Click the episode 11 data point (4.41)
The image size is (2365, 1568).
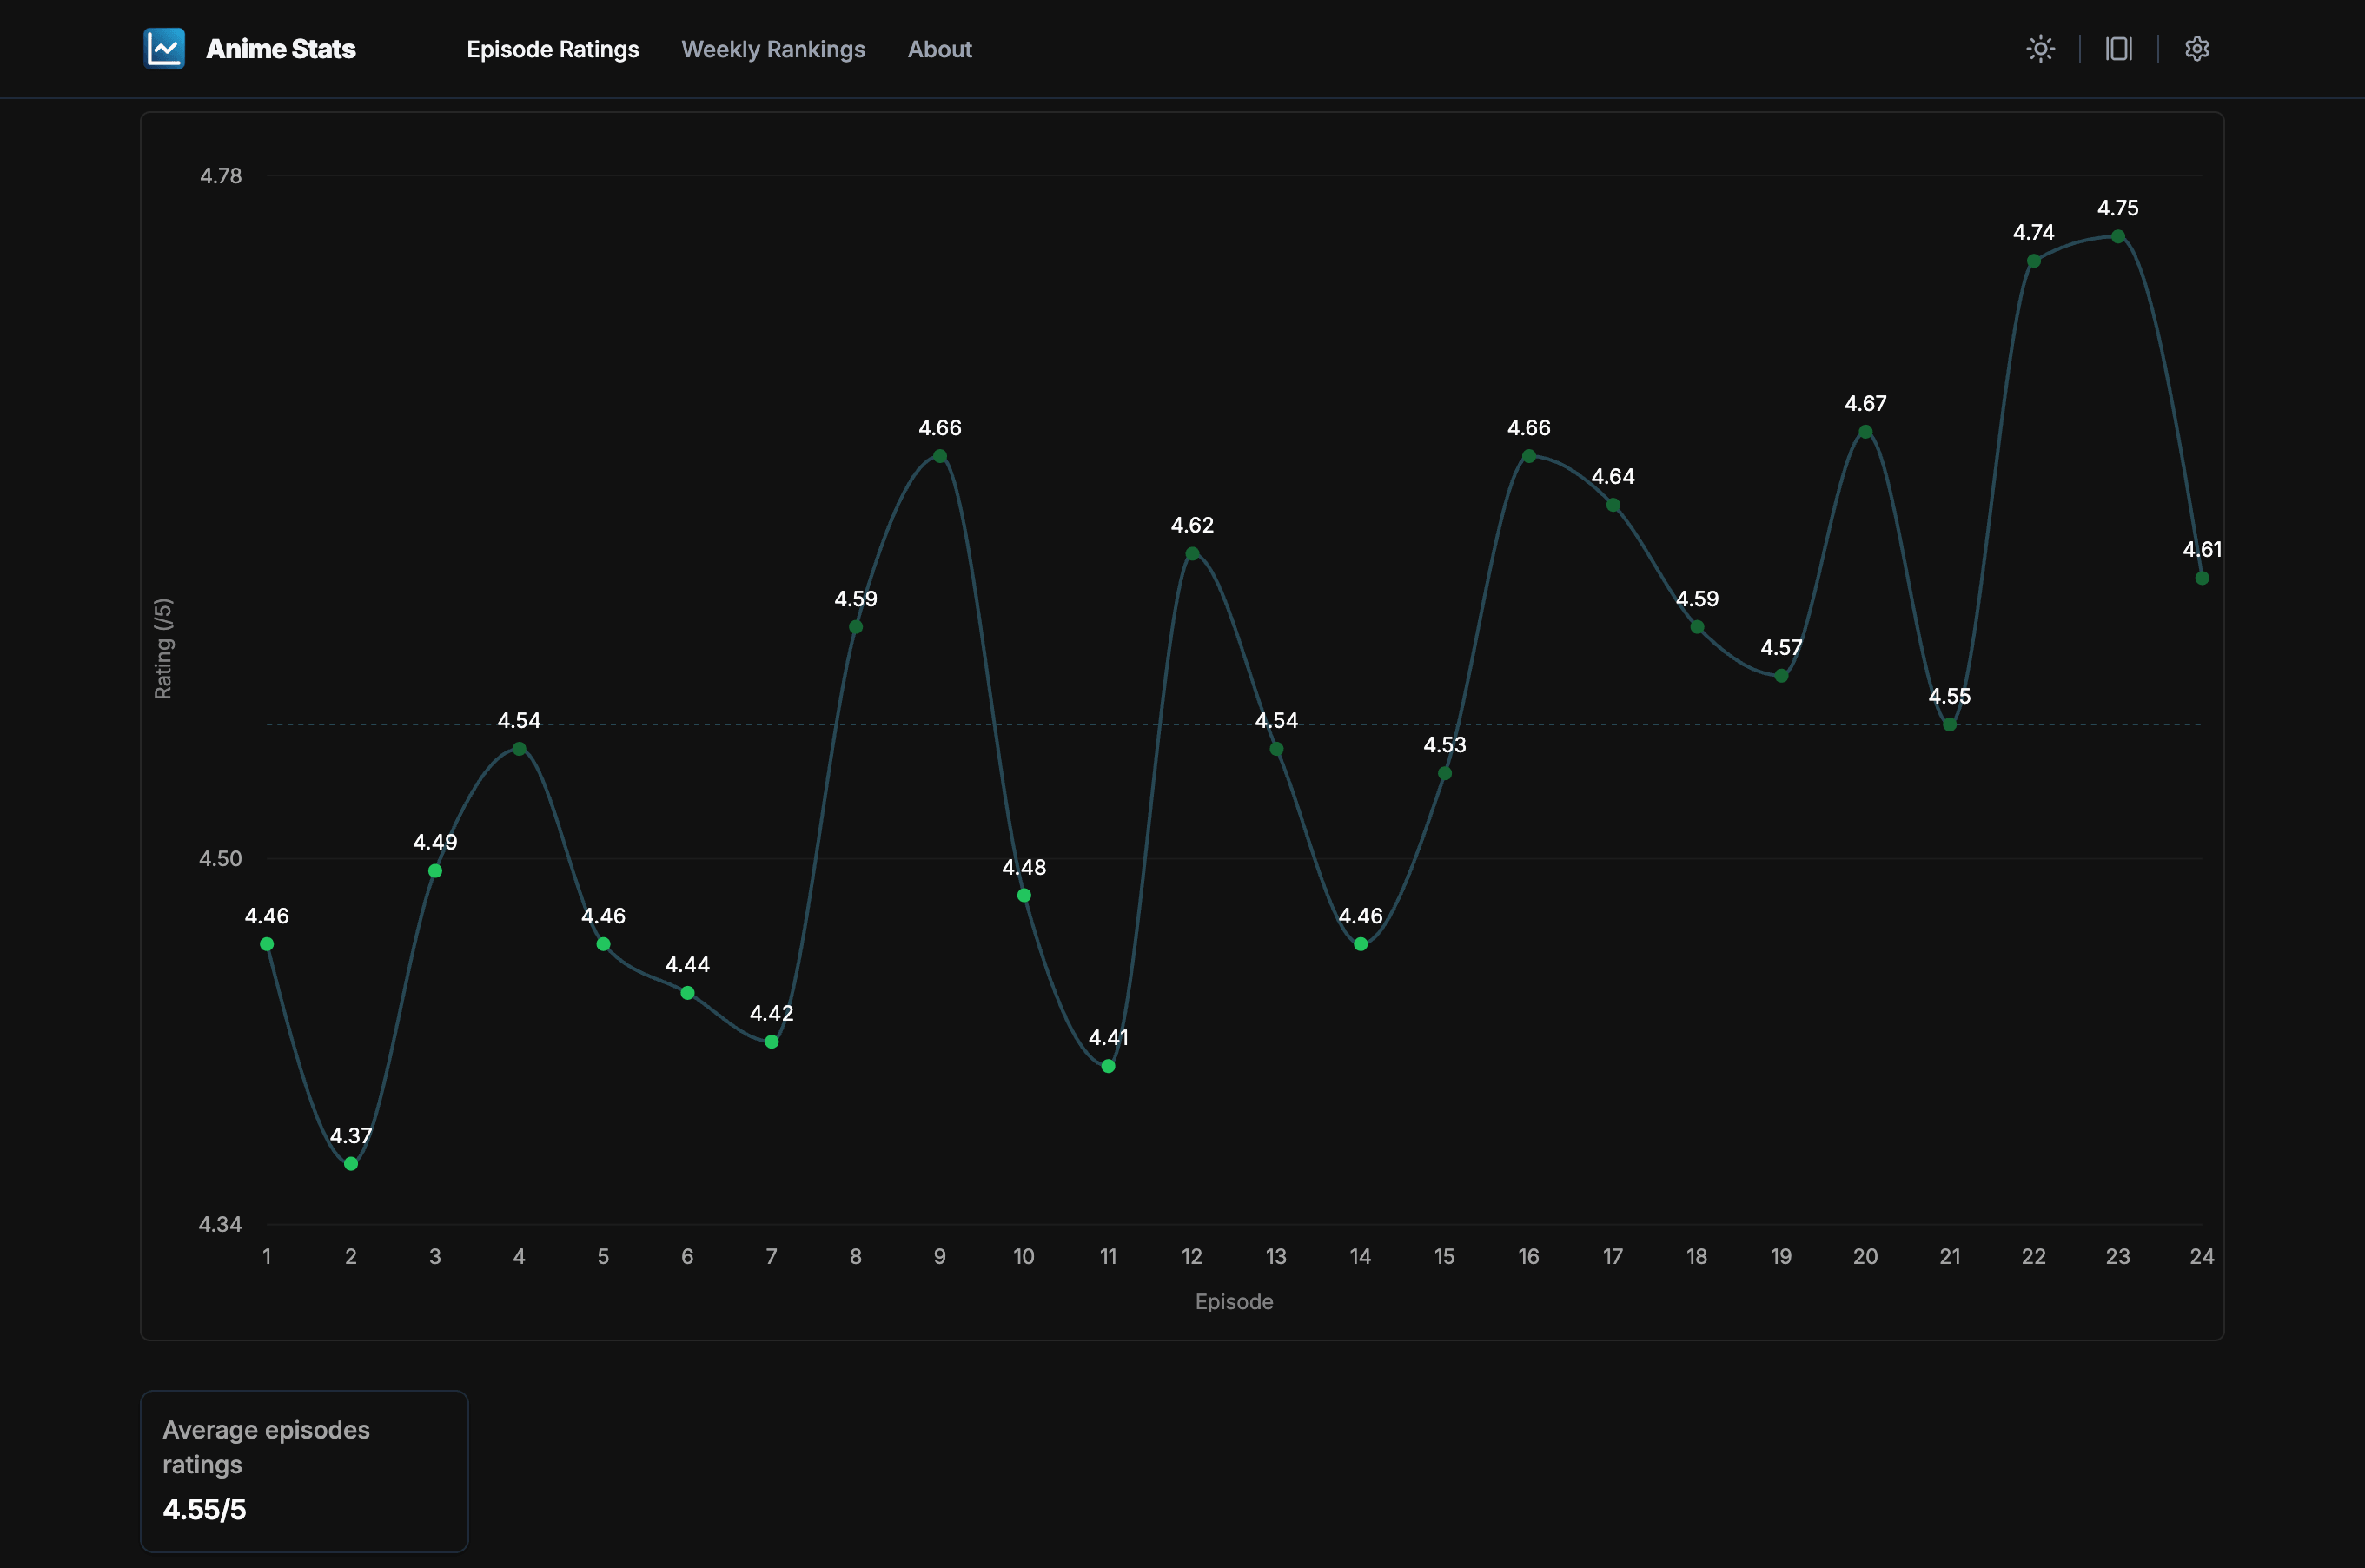[x=1108, y=1066]
